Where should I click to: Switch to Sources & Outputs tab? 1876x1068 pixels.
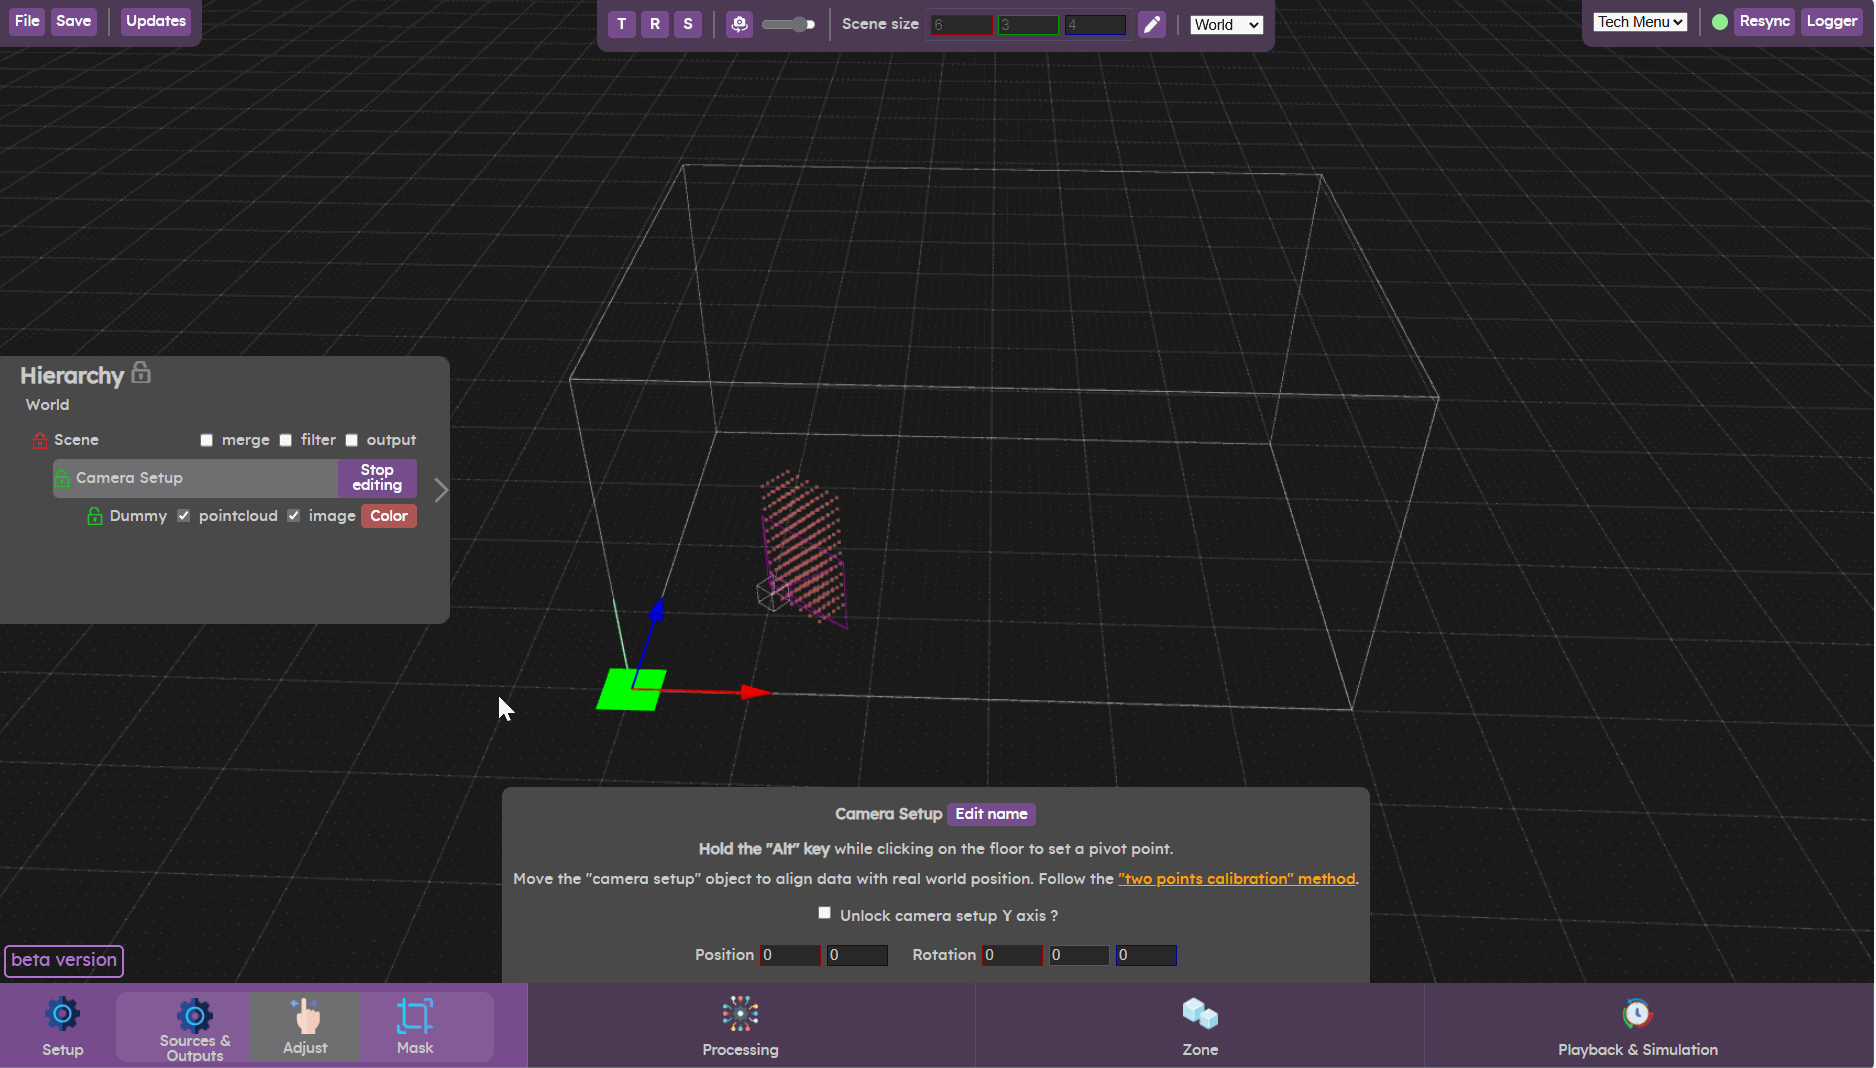click(x=195, y=1027)
